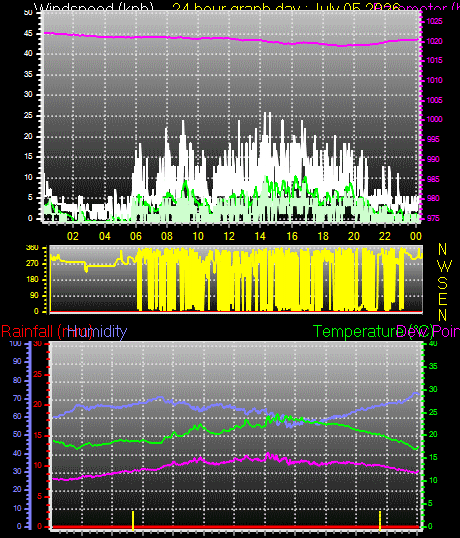
Task: Select the 1025 barometer axis label
Action: pos(434,21)
